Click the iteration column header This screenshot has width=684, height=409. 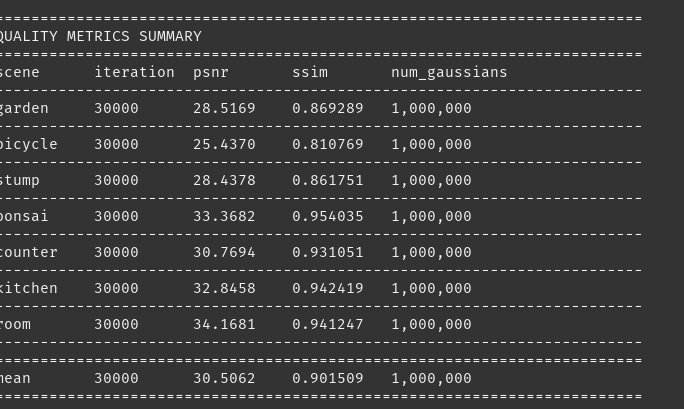134,72
